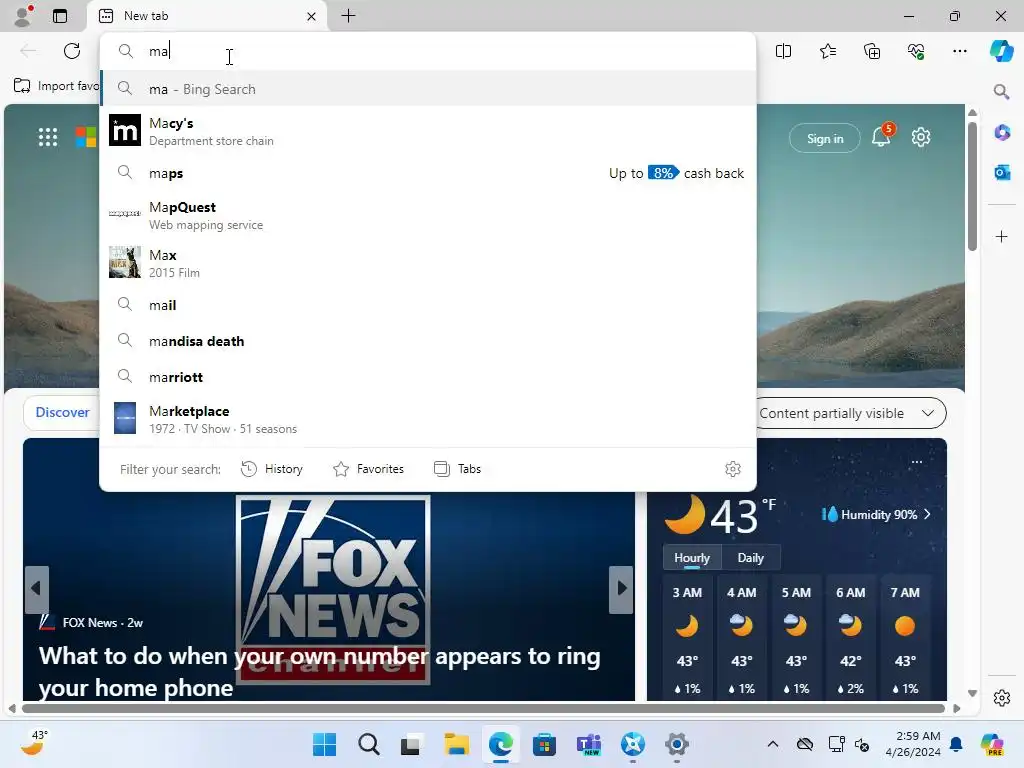Screen dimensions: 1024x768
Task: Go to next news slide arrow
Action: 621,590
